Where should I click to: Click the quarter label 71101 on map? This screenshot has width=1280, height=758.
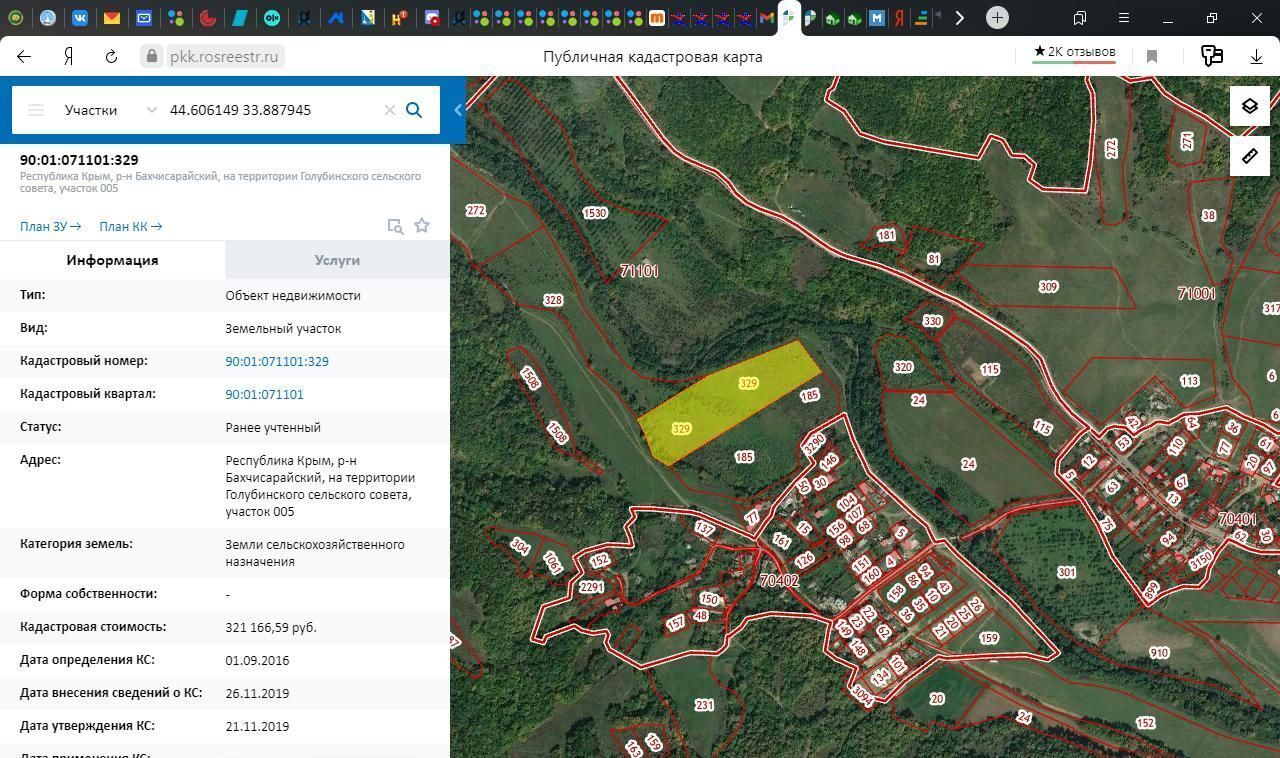pyautogui.click(x=639, y=271)
